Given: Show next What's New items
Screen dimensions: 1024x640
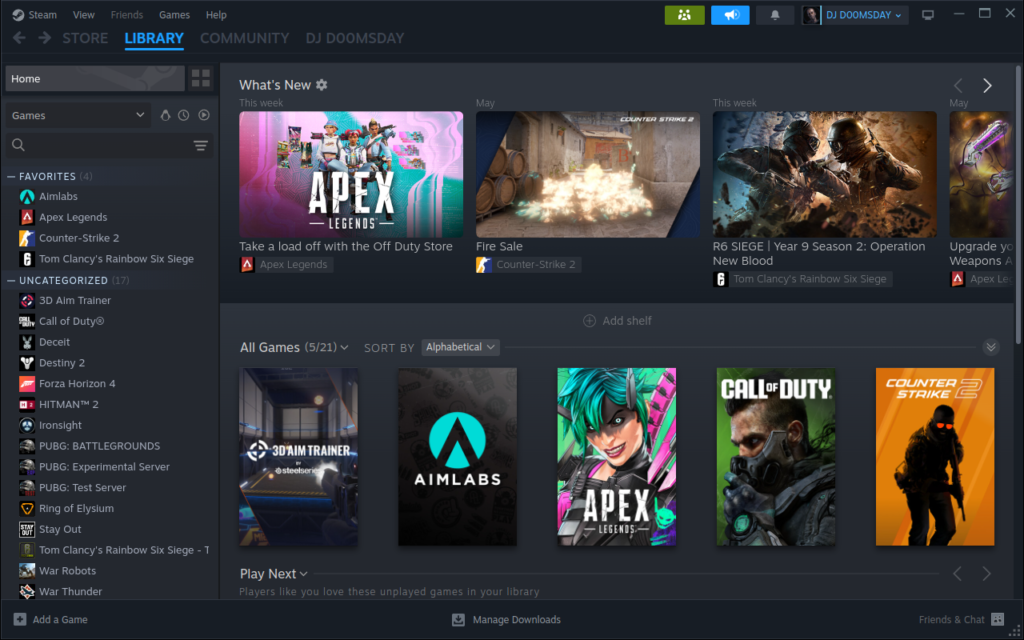Looking at the screenshot, I should [987, 86].
